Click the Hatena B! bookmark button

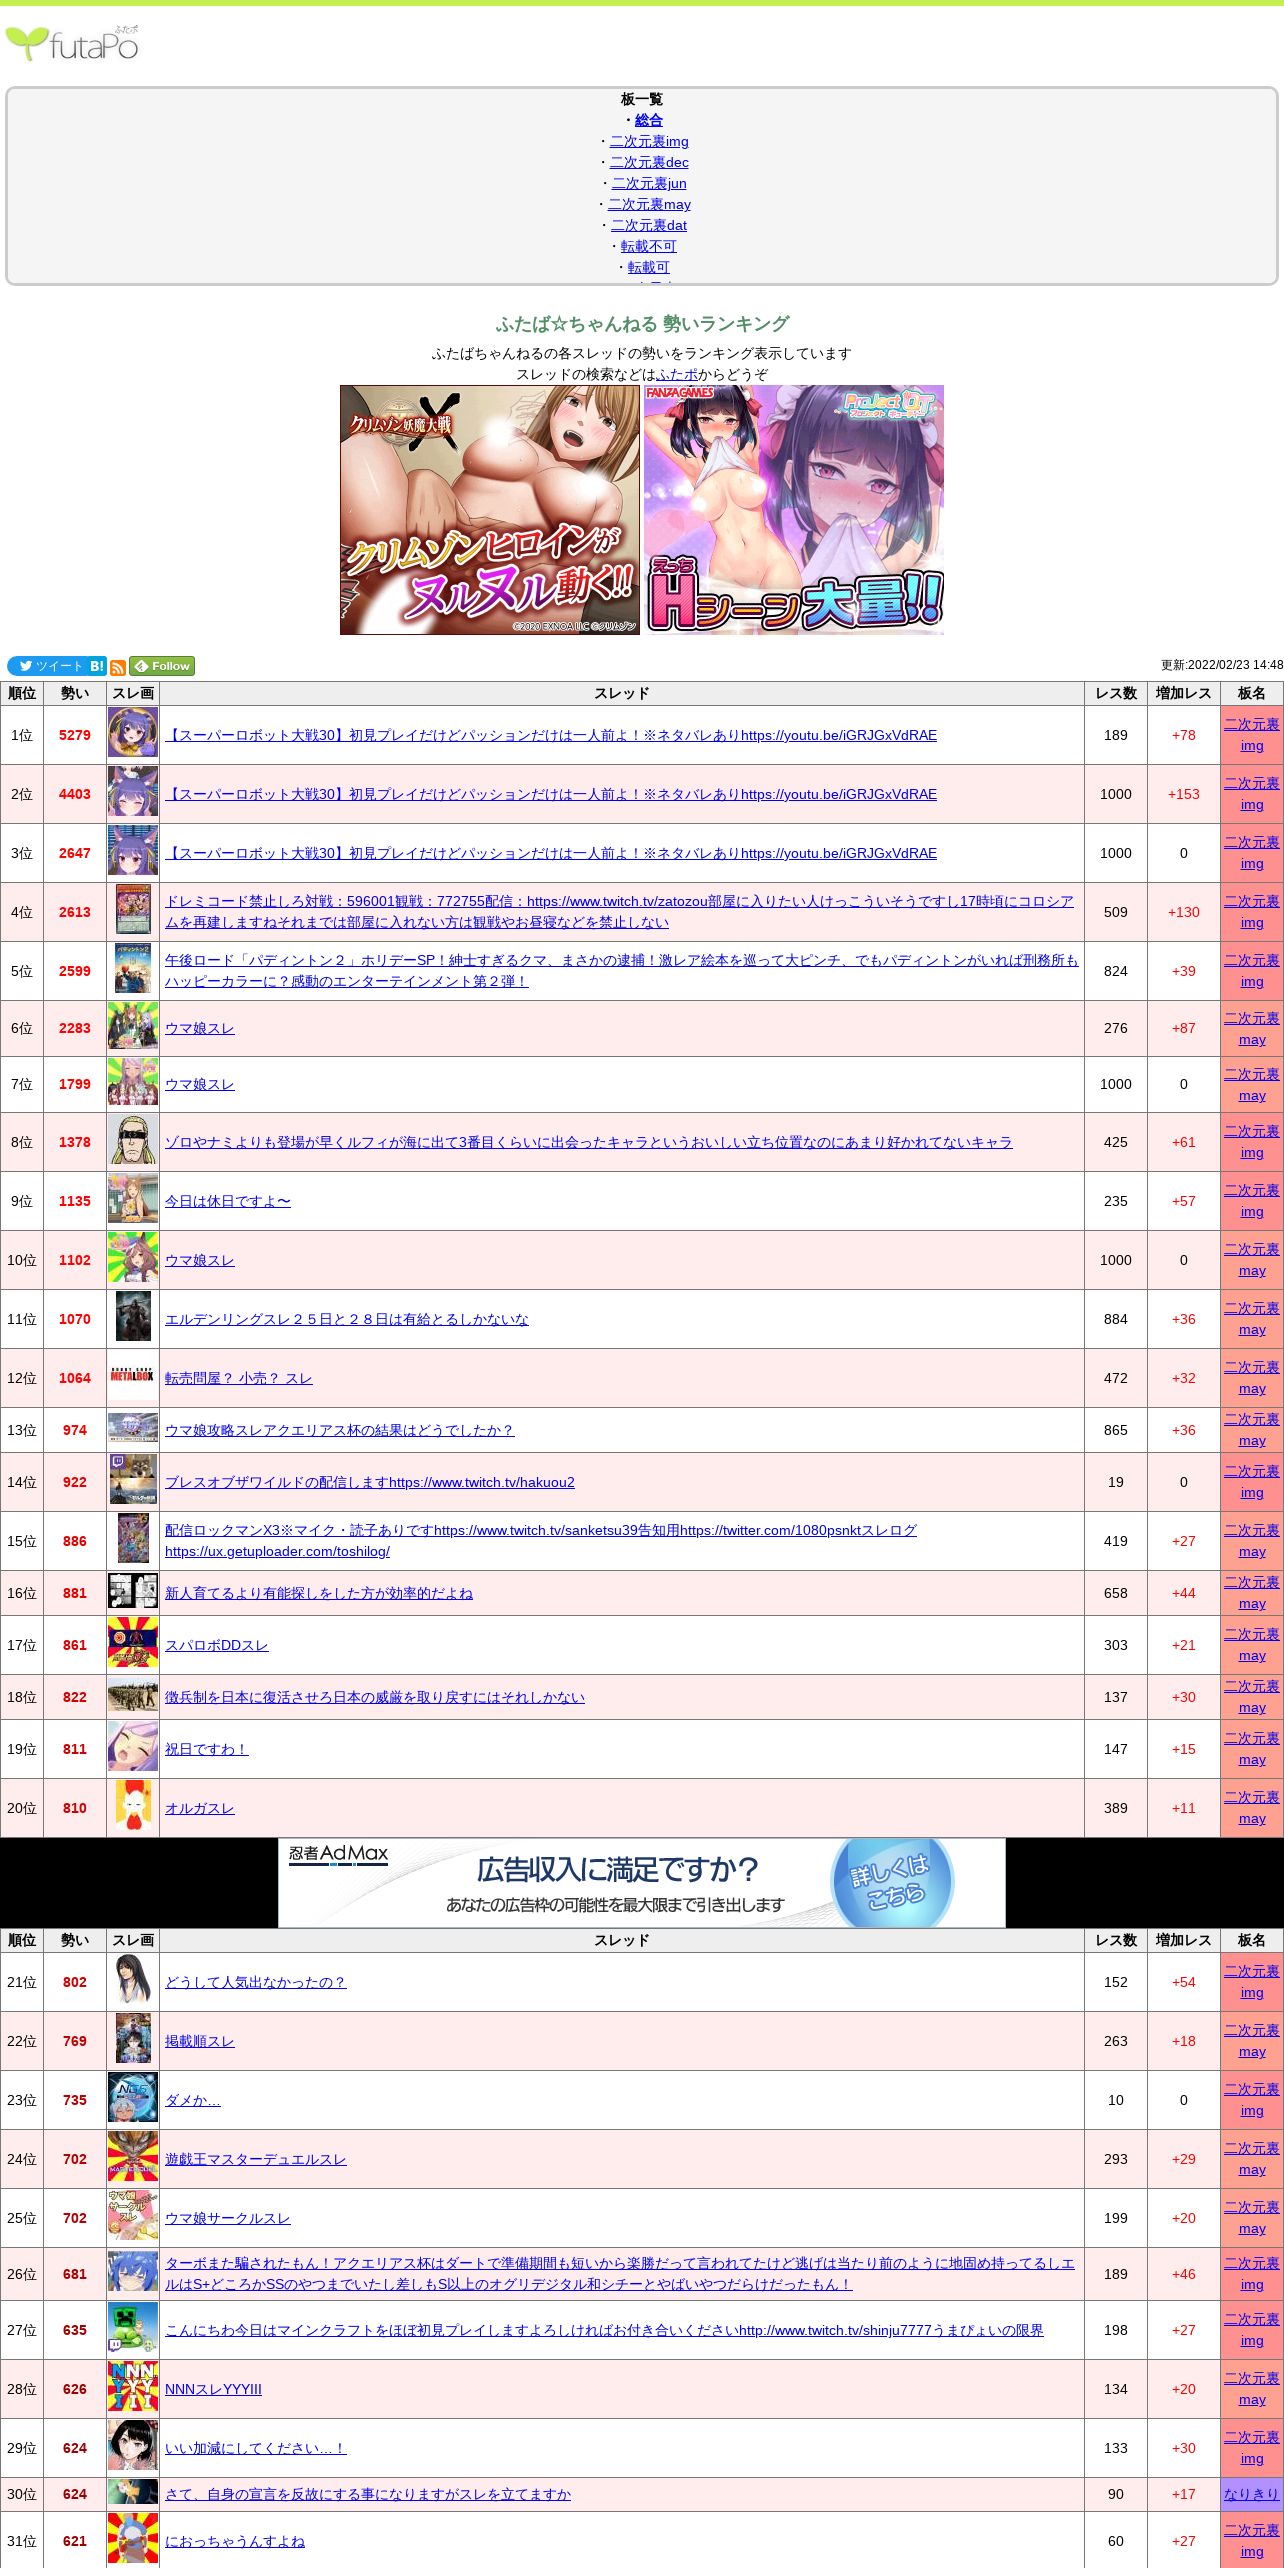click(x=97, y=666)
